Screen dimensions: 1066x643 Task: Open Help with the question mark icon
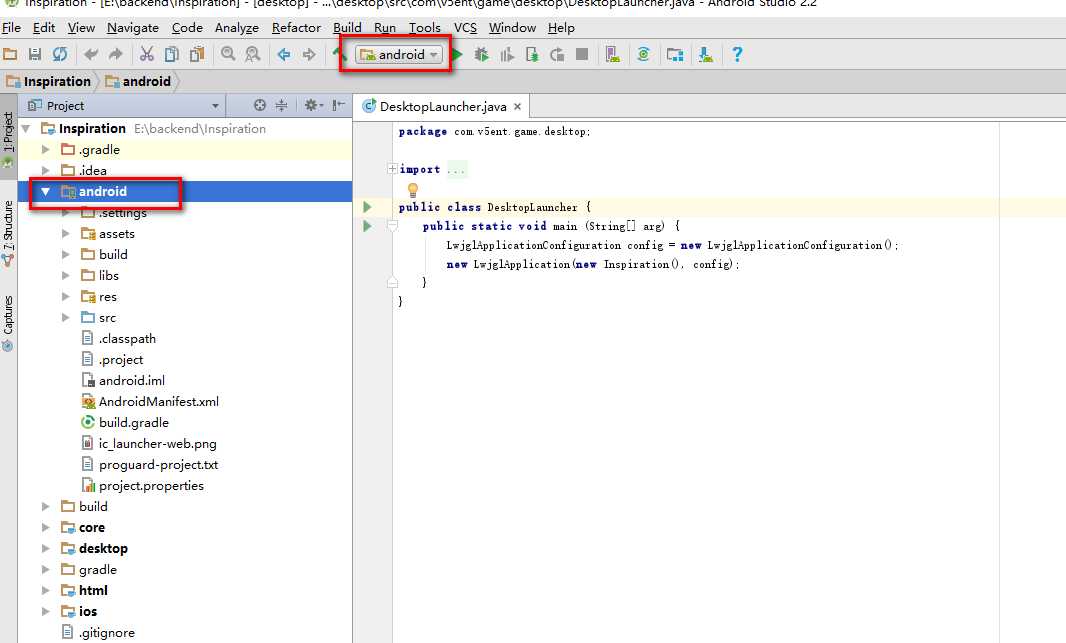point(737,55)
